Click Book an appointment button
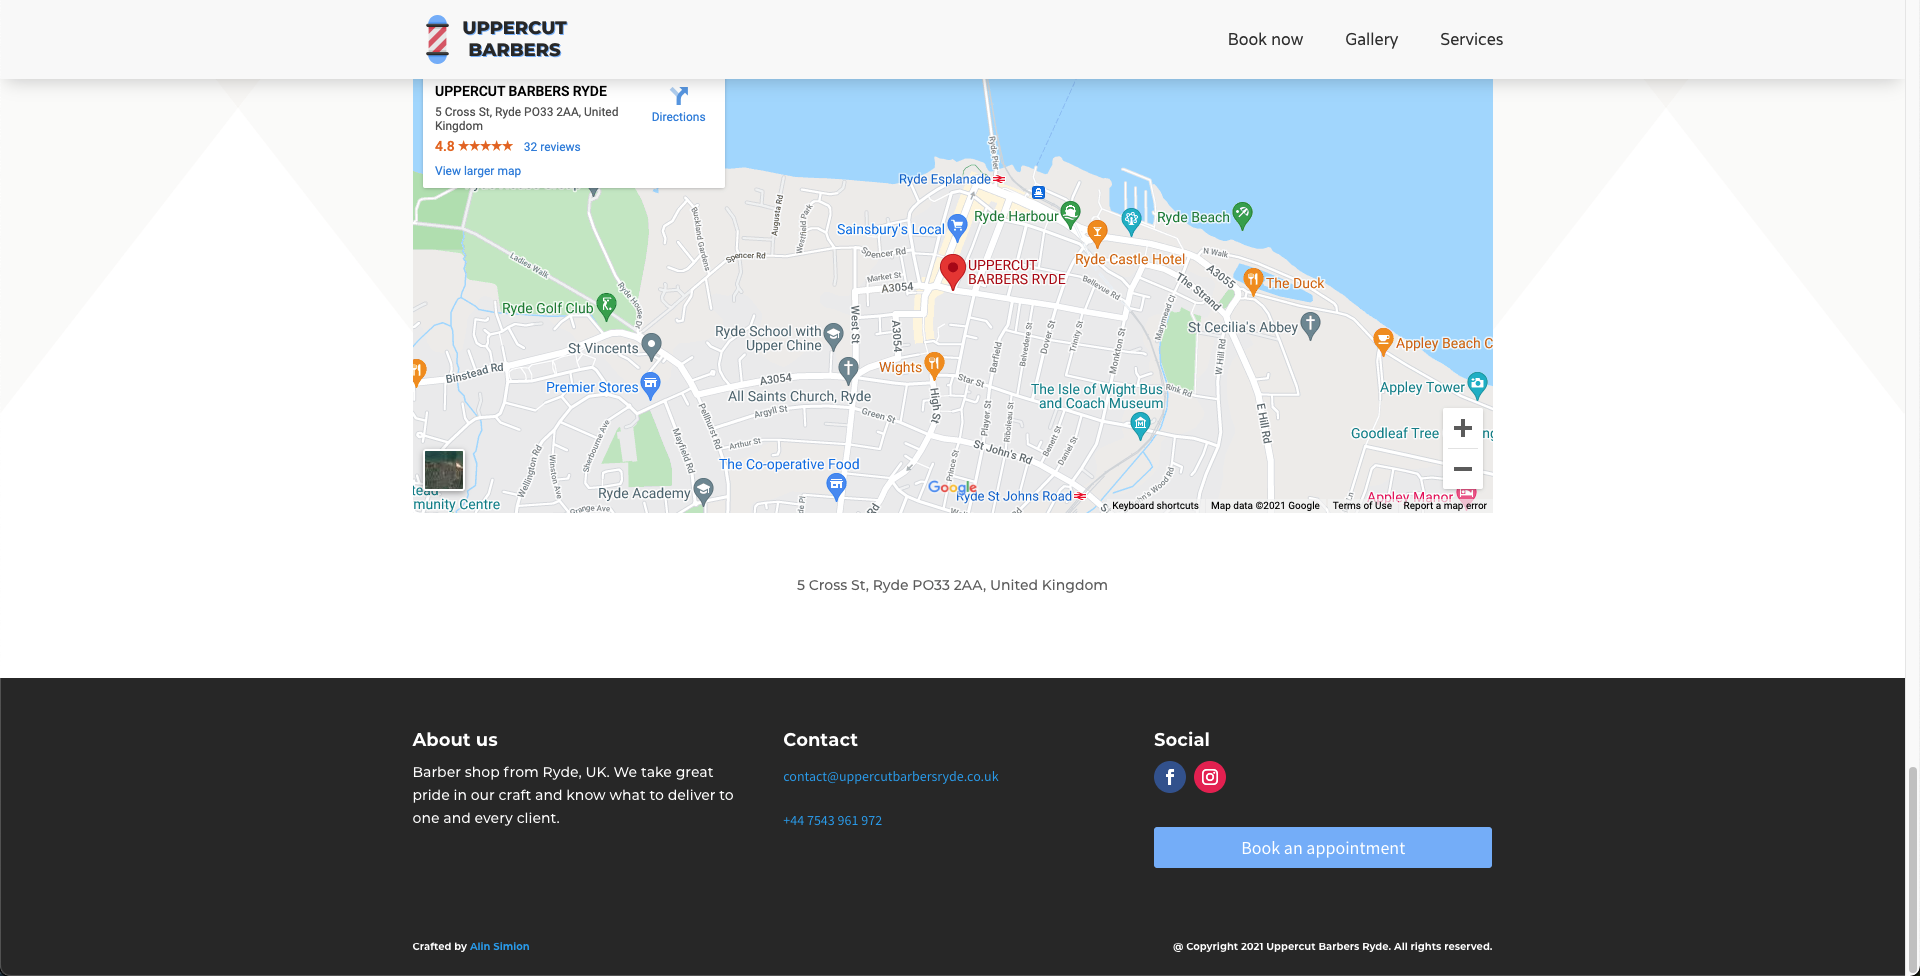 (x=1323, y=848)
